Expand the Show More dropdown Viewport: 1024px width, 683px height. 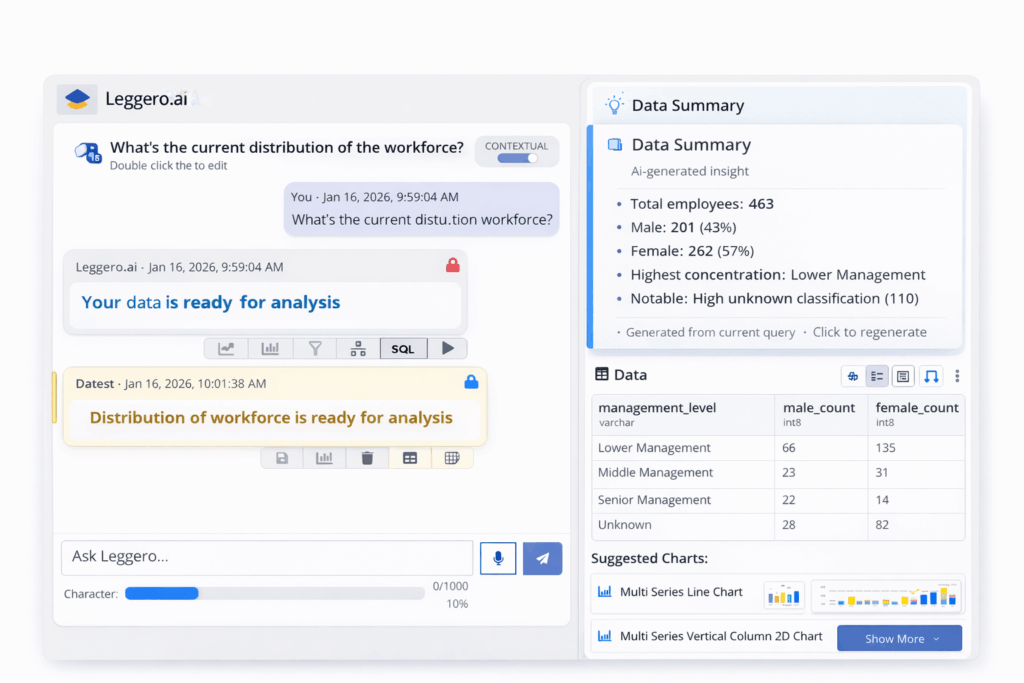[899, 639]
